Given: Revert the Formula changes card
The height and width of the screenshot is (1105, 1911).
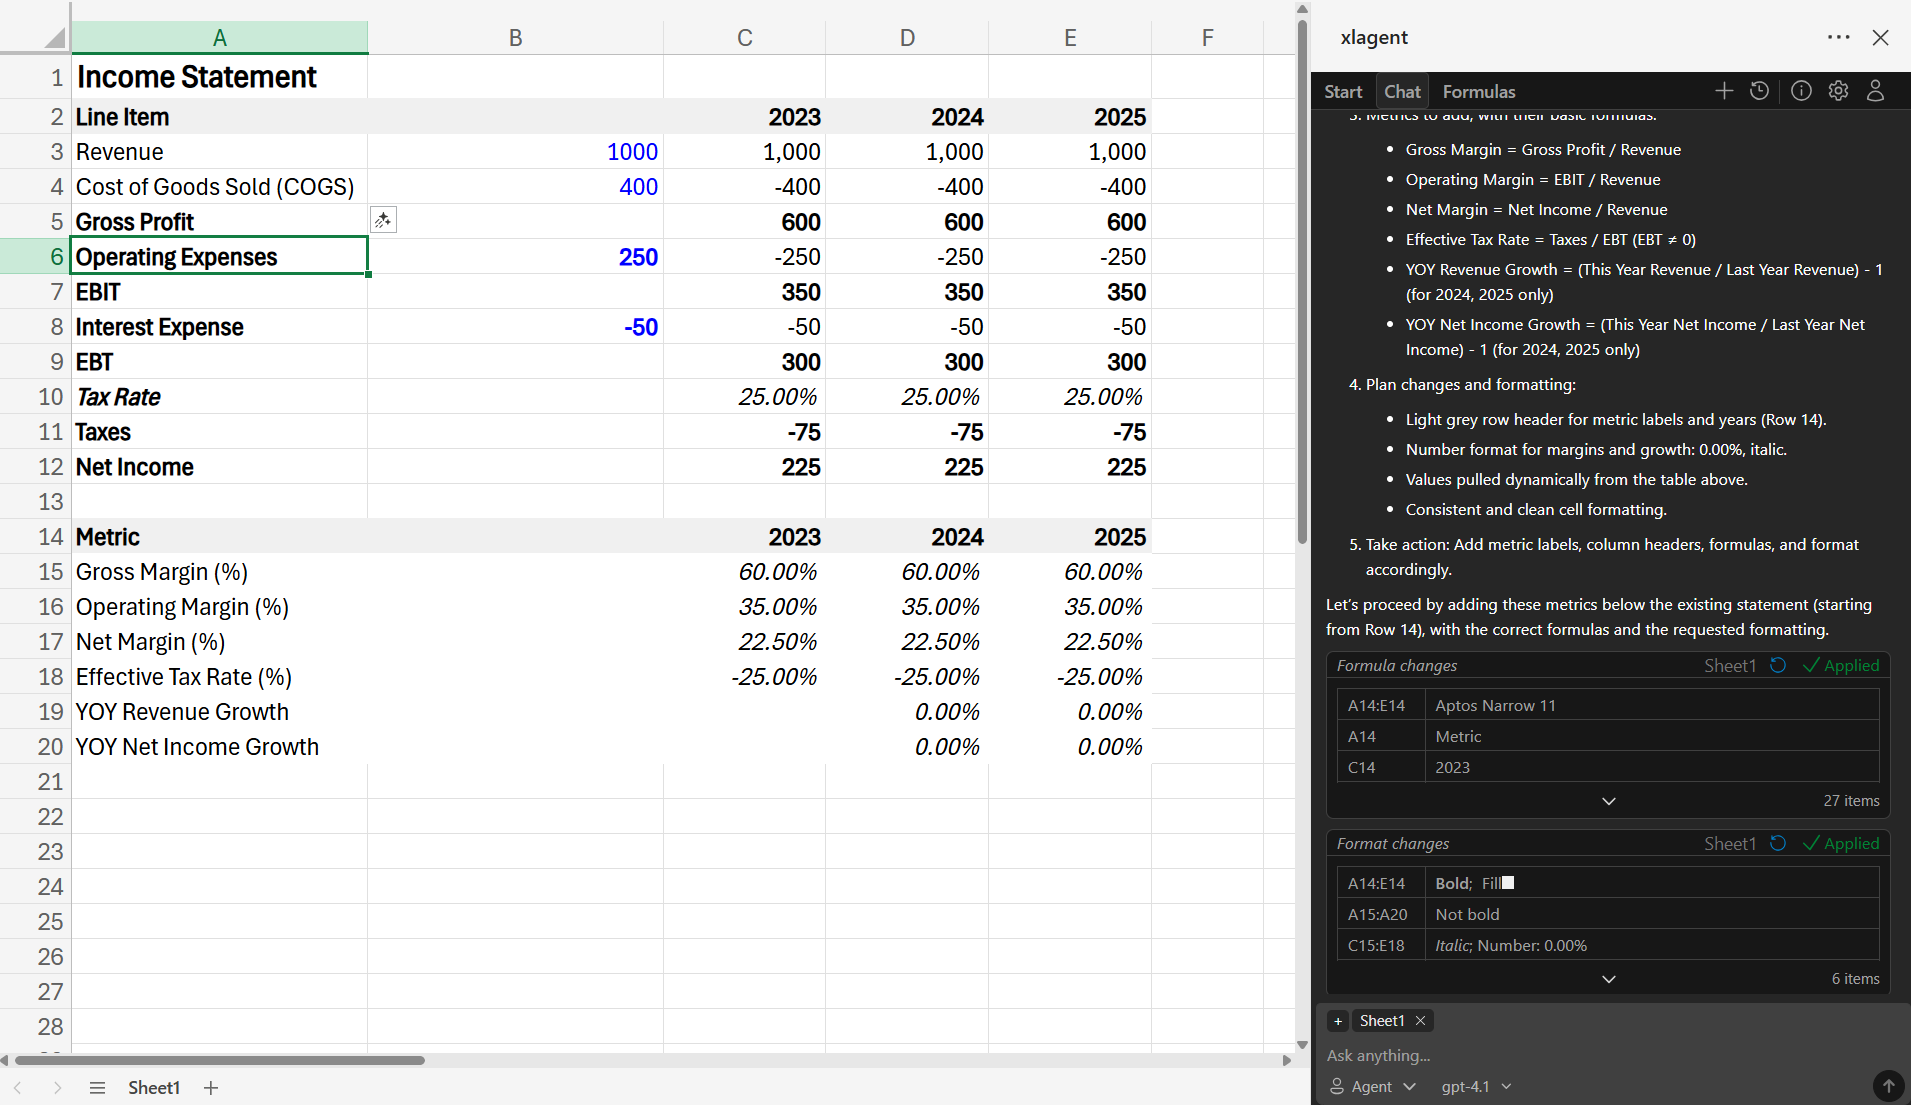Looking at the screenshot, I should pos(1778,665).
